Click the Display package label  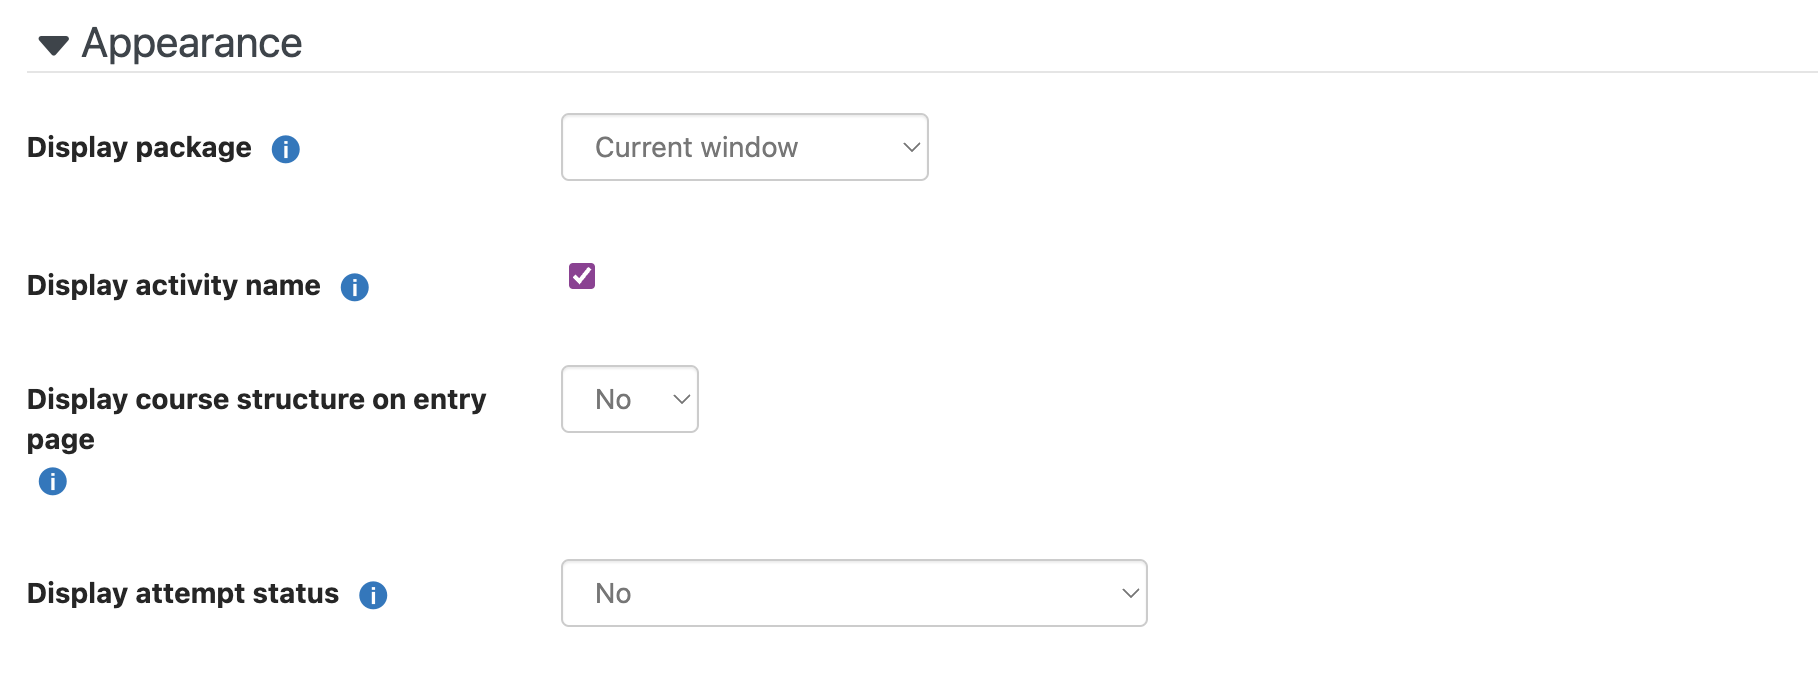click(139, 147)
